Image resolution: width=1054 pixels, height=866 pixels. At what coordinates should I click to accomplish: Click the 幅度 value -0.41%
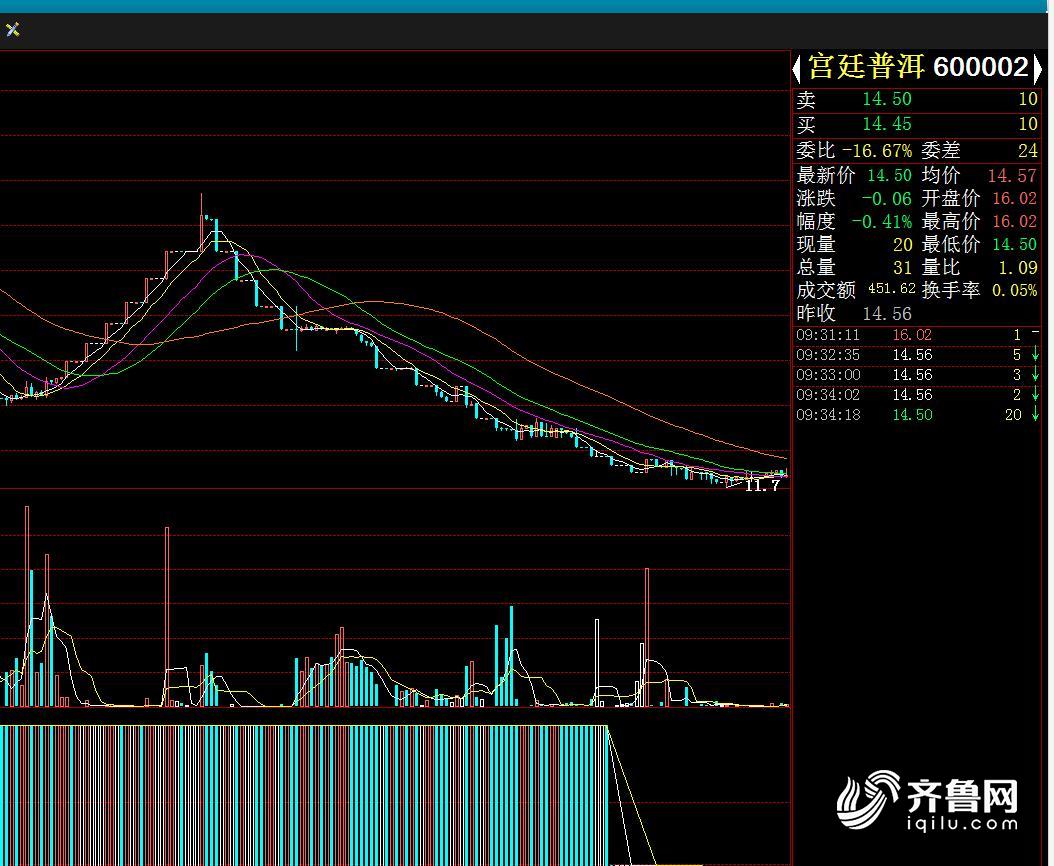(x=882, y=221)
